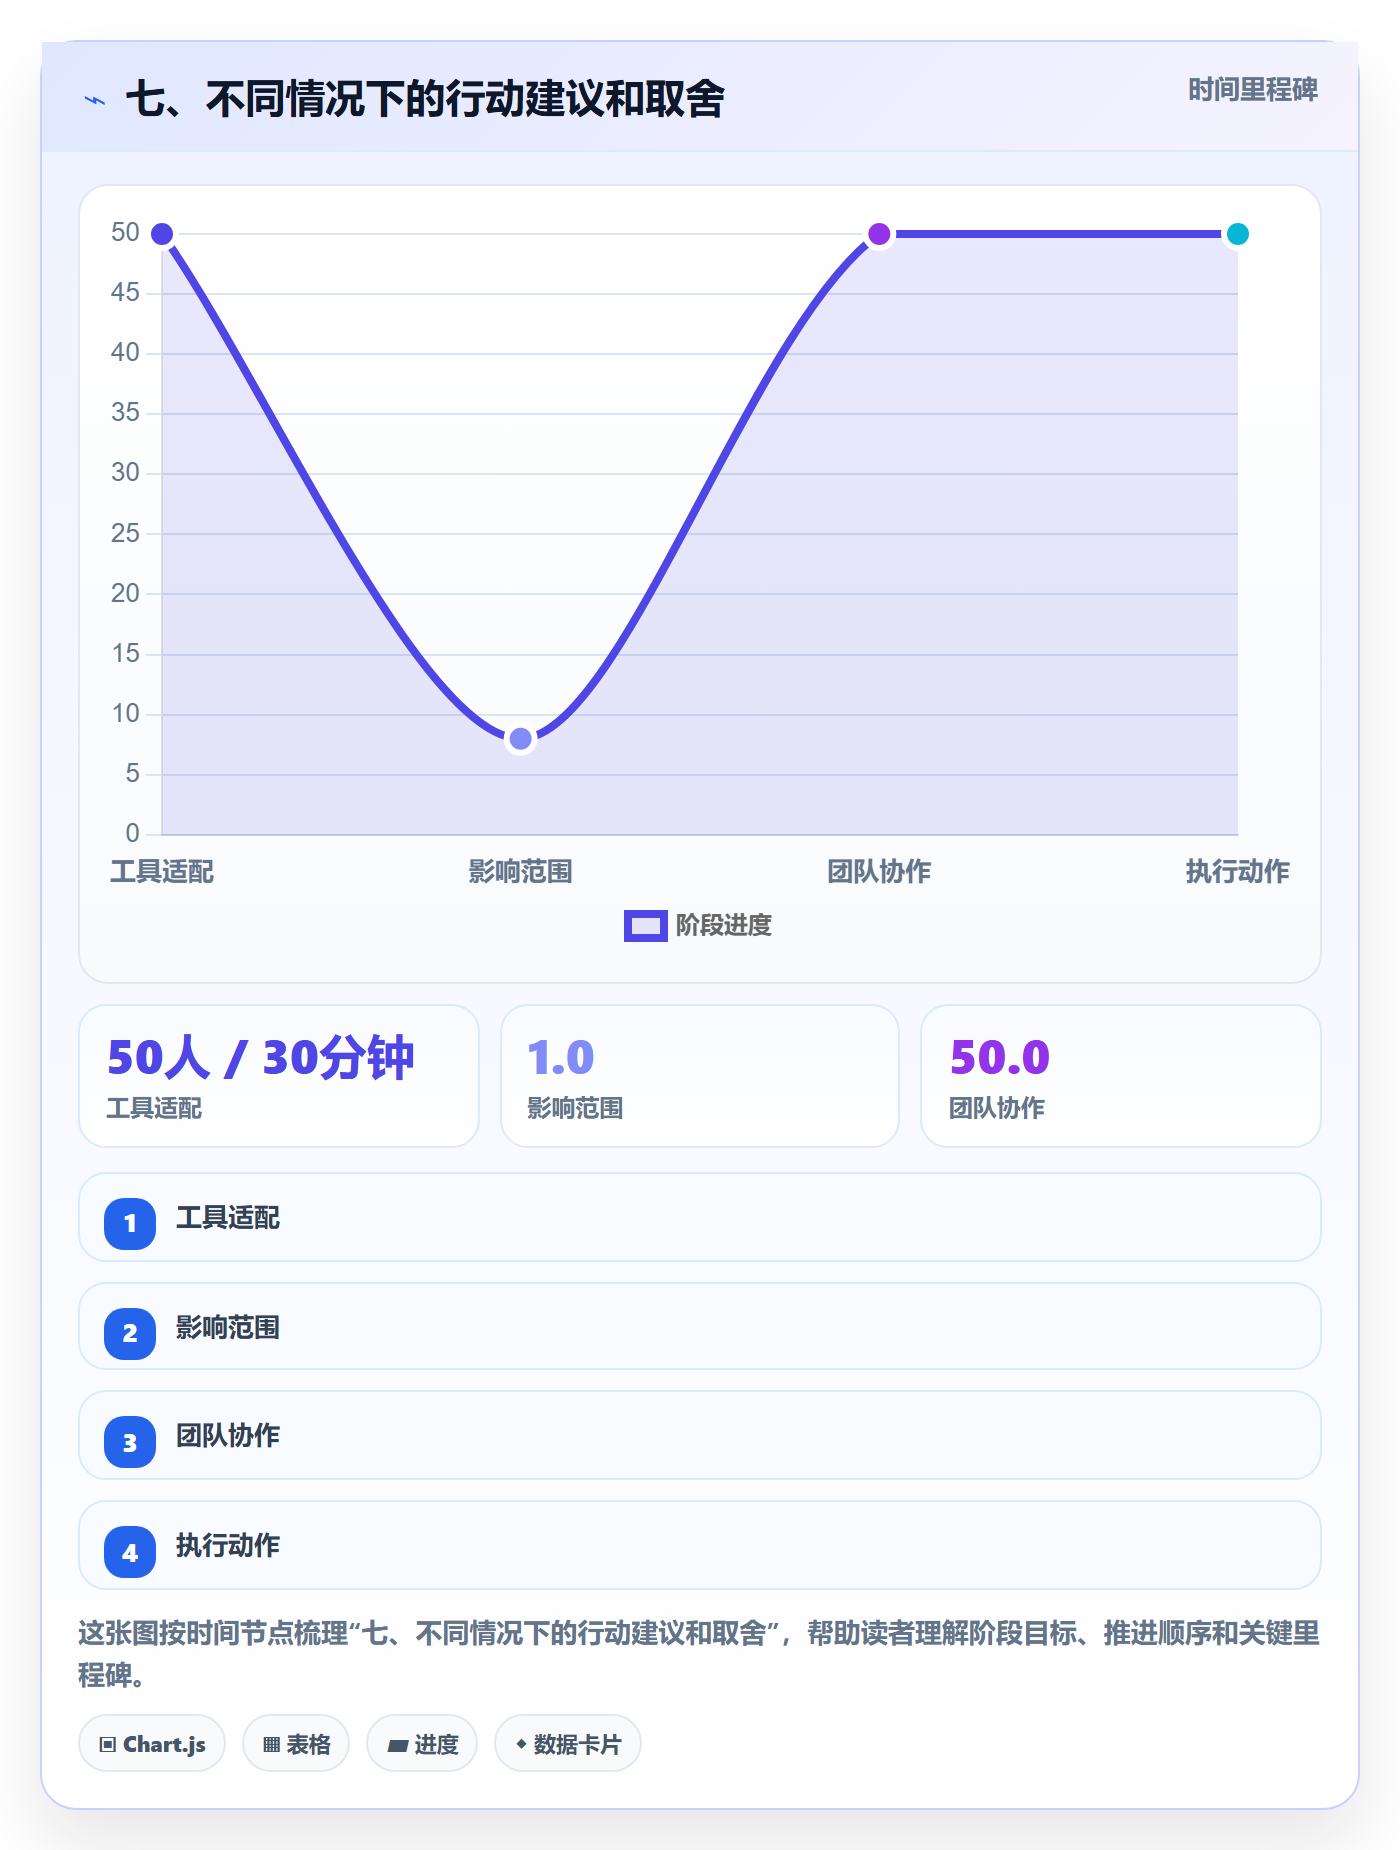Click the y-axis value 50

(125, 232)
